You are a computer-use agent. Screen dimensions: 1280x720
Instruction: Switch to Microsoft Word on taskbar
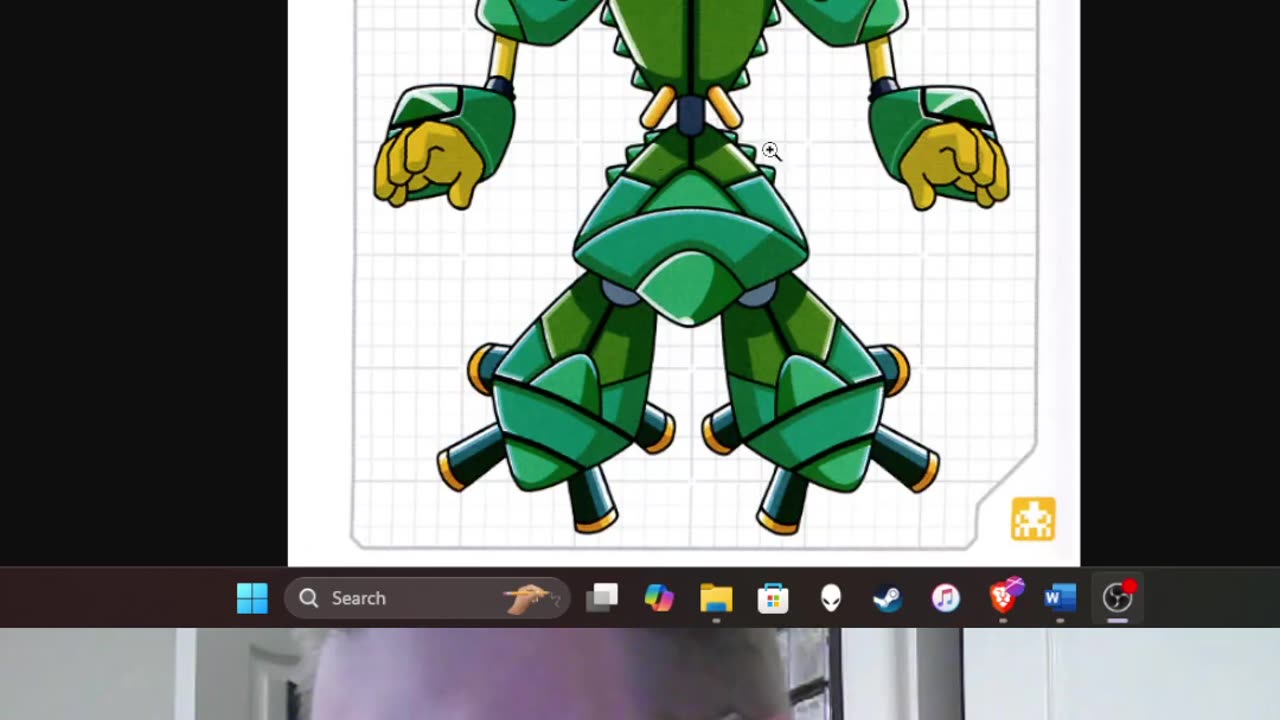(1059, 598)
